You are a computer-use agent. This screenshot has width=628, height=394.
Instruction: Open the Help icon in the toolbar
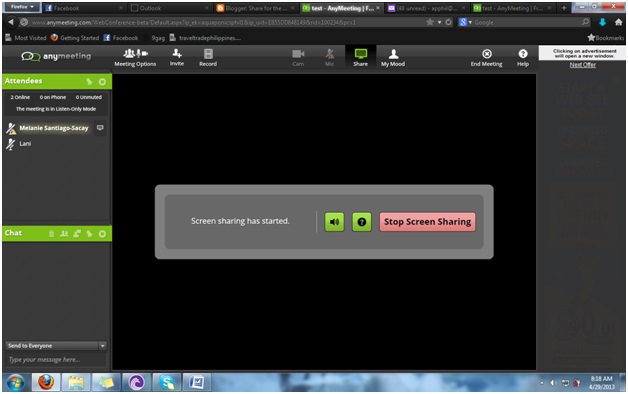pos(523,58)
